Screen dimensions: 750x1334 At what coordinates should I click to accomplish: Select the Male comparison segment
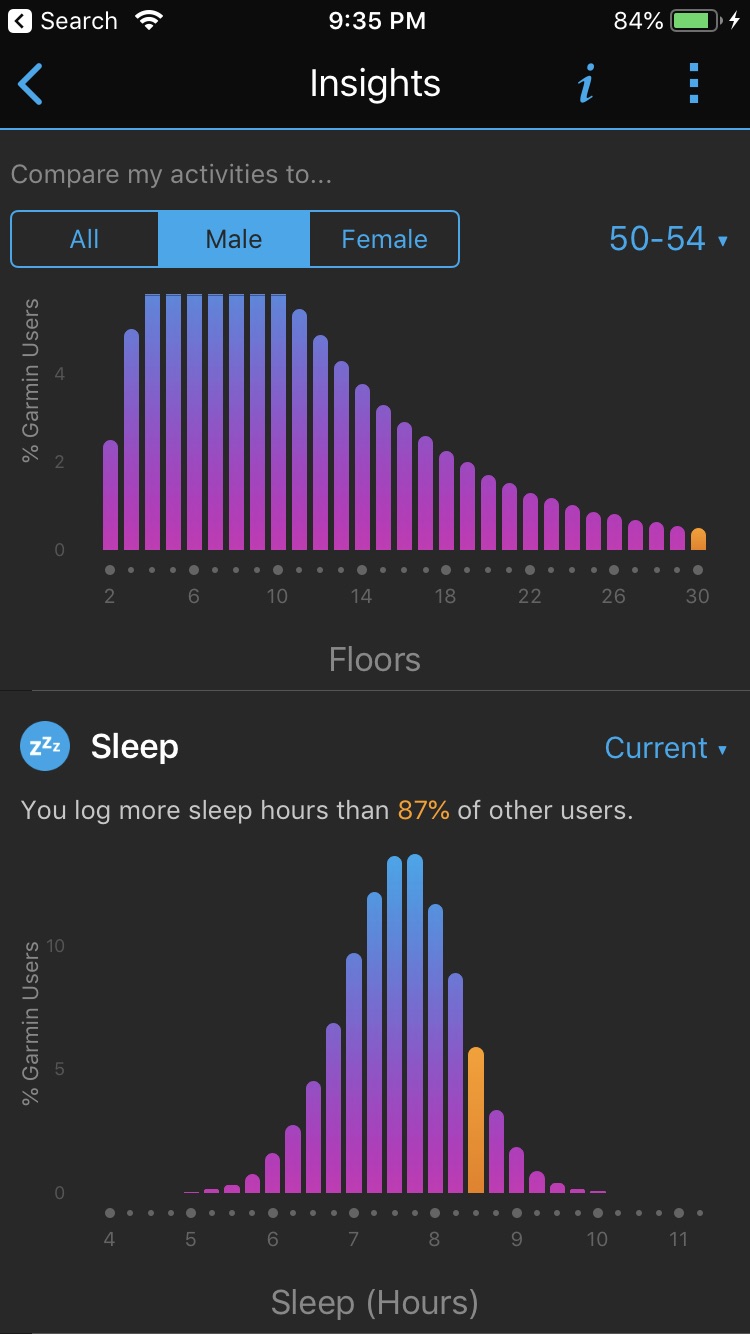point(234,239)
